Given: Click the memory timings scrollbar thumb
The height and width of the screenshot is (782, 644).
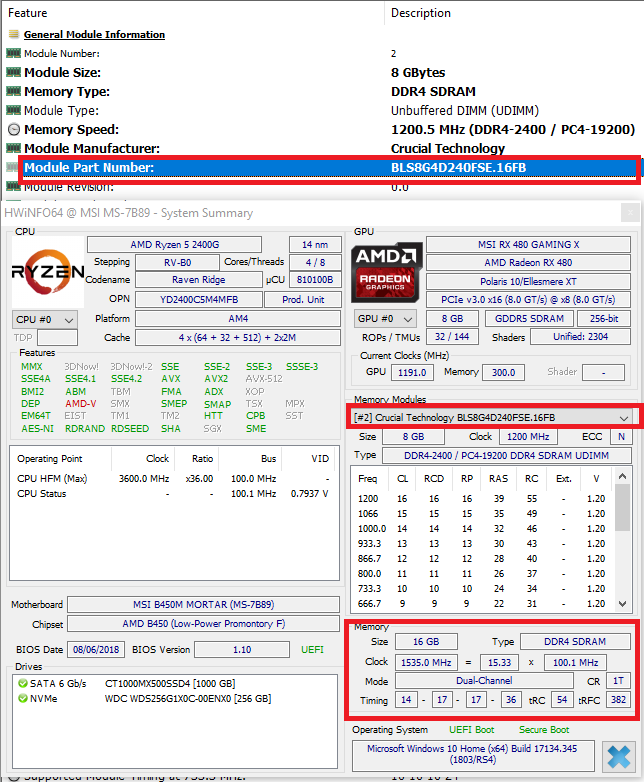Looking at the screenshot, I should tap(623, 508).
